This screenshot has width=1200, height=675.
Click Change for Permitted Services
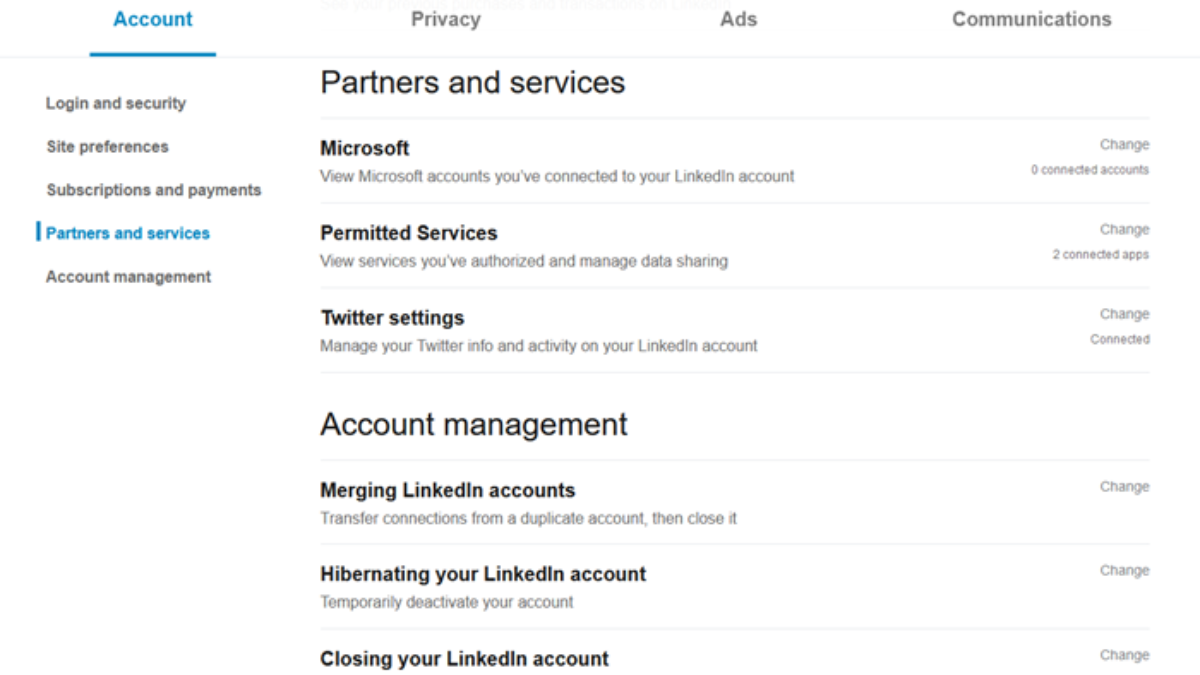click(1124, 230)
